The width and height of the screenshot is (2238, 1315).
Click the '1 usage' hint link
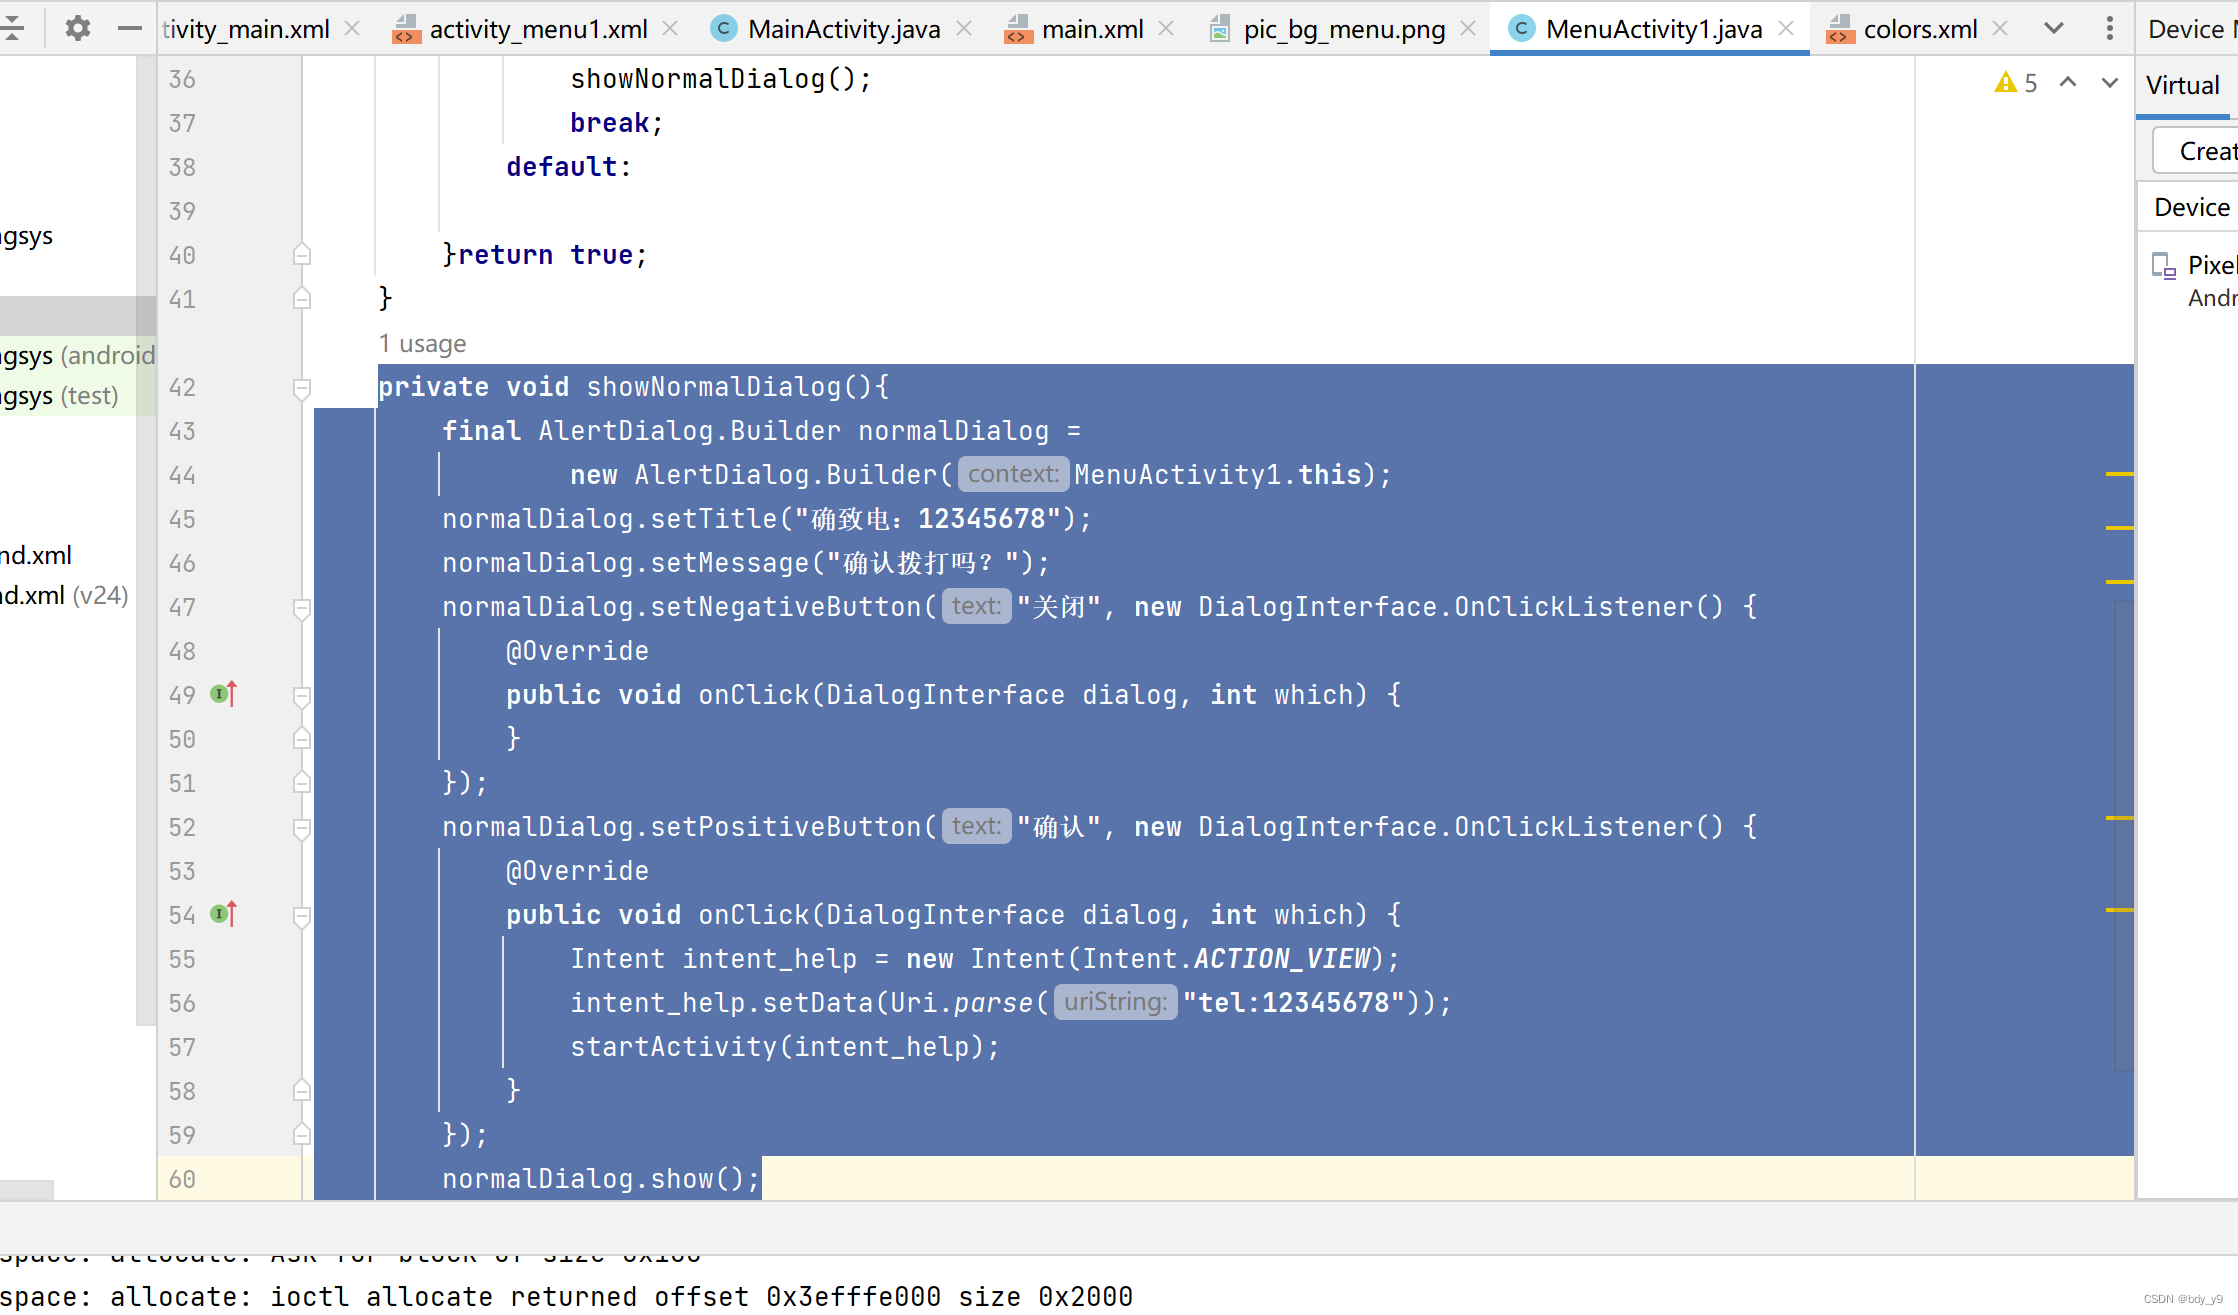coord(422,343)
